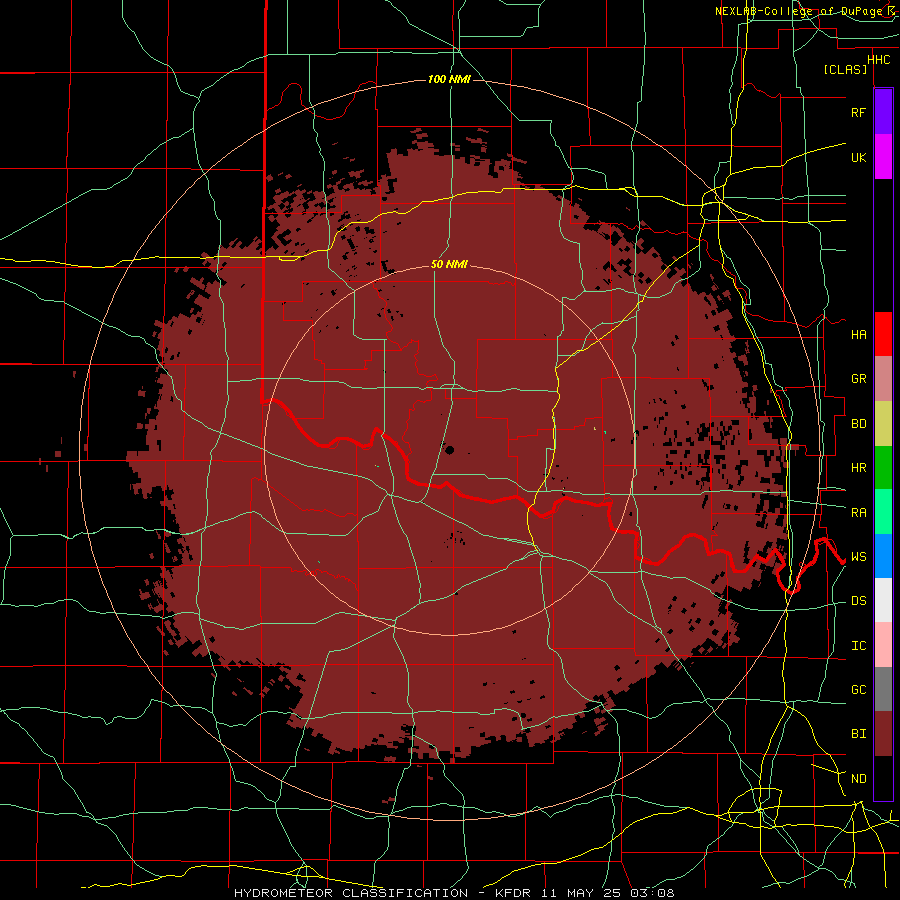Select the GR pink legend swatch
Viewport: 900px width, 900px height.
tap(883, 378)
